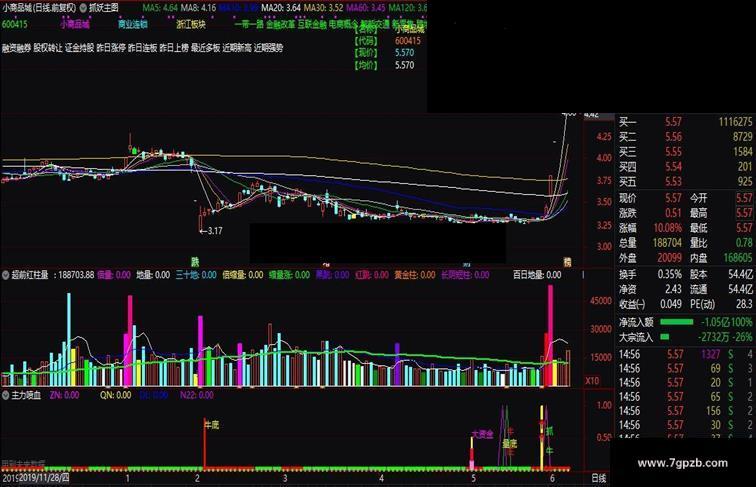Click the 小商品城 (日线,前复权) chart title

coord(39,8)
